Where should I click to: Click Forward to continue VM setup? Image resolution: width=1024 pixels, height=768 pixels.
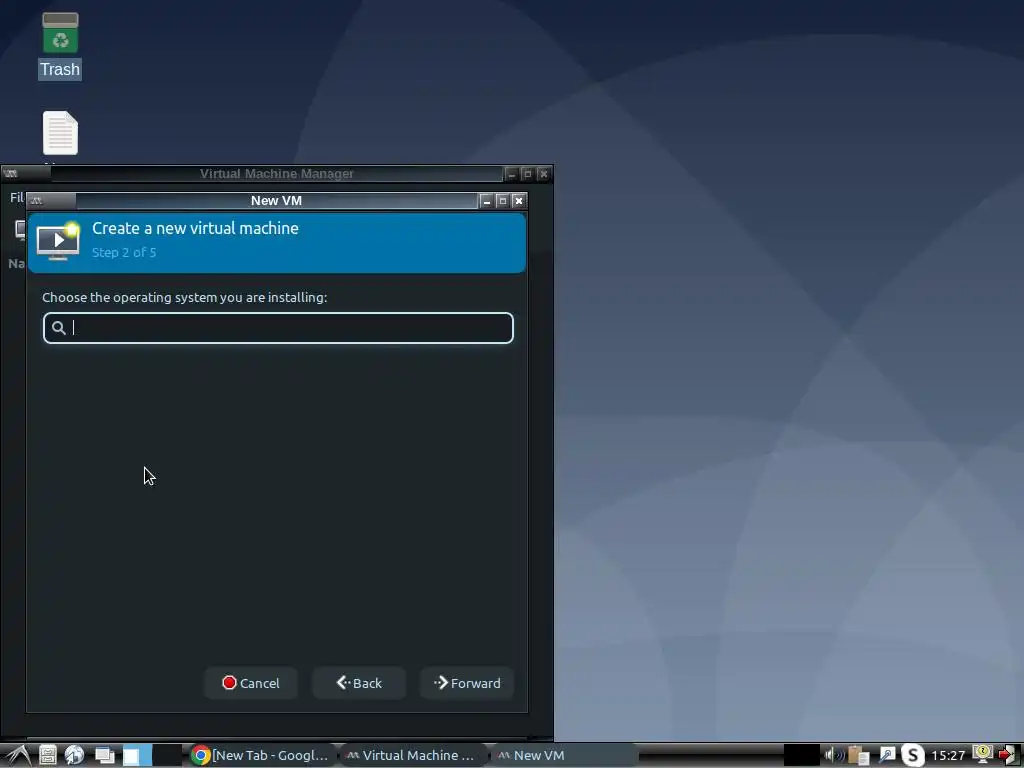pos(466,683)
